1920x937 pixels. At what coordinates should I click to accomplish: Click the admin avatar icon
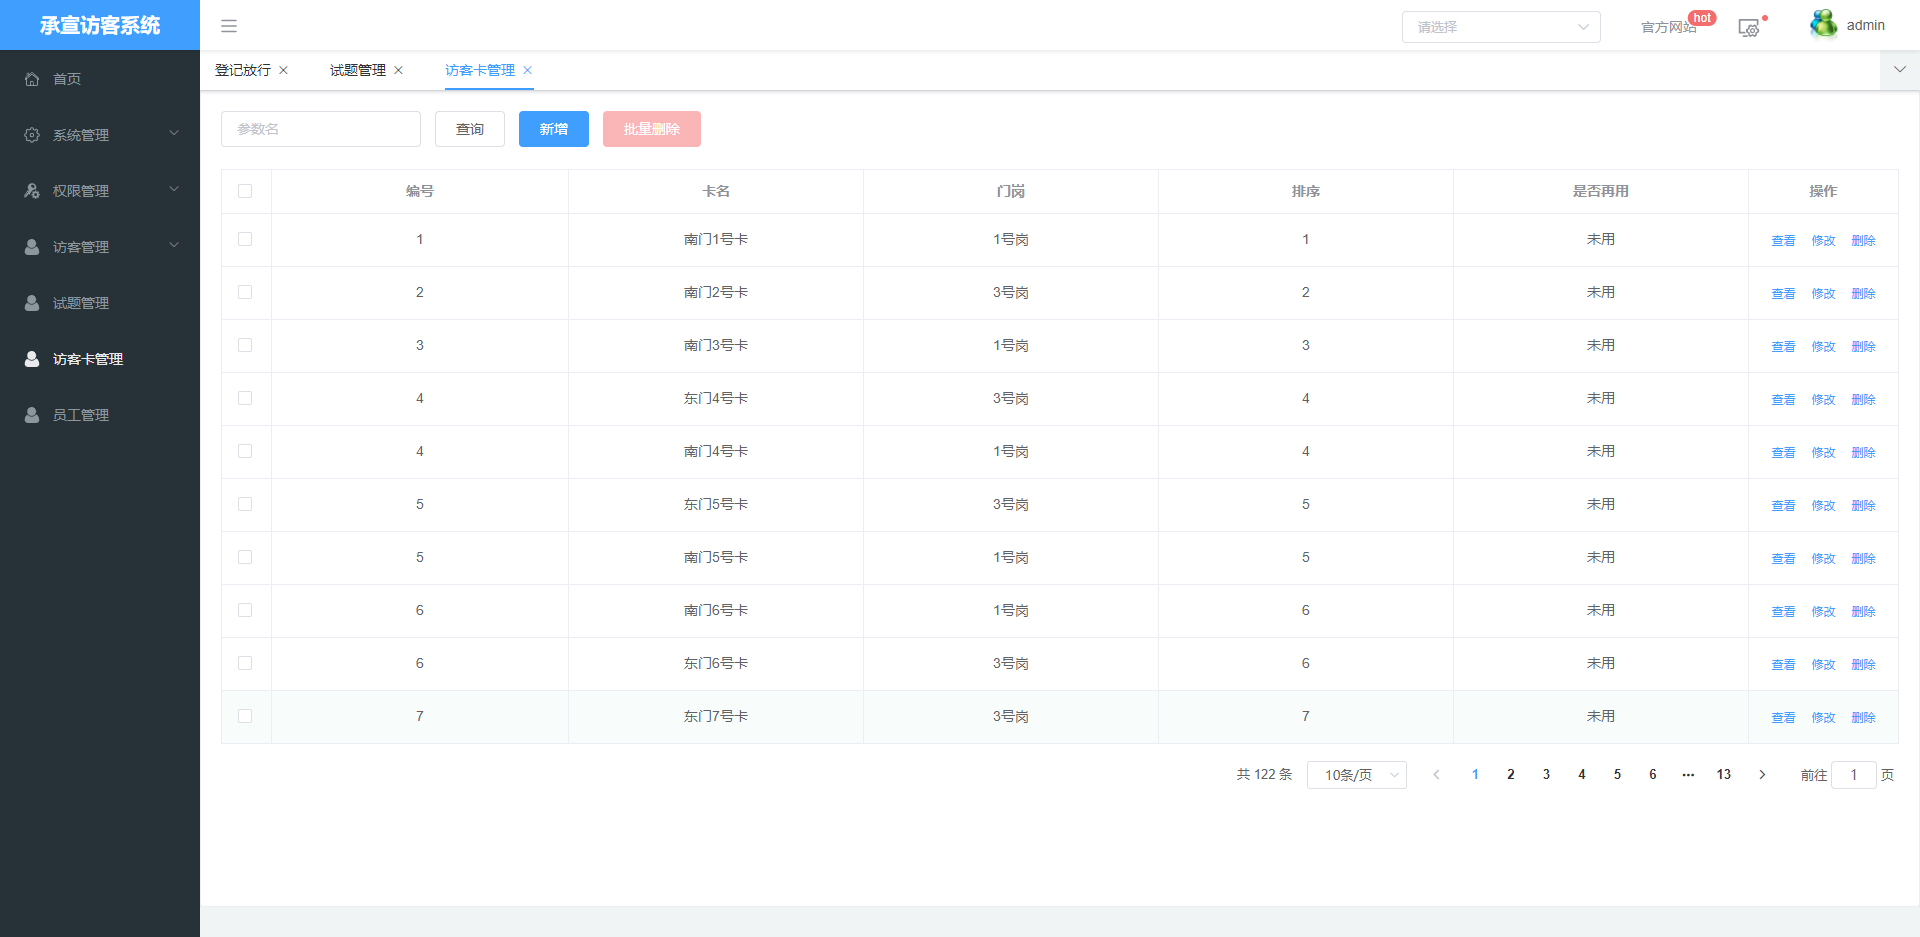coord(1823,25)
